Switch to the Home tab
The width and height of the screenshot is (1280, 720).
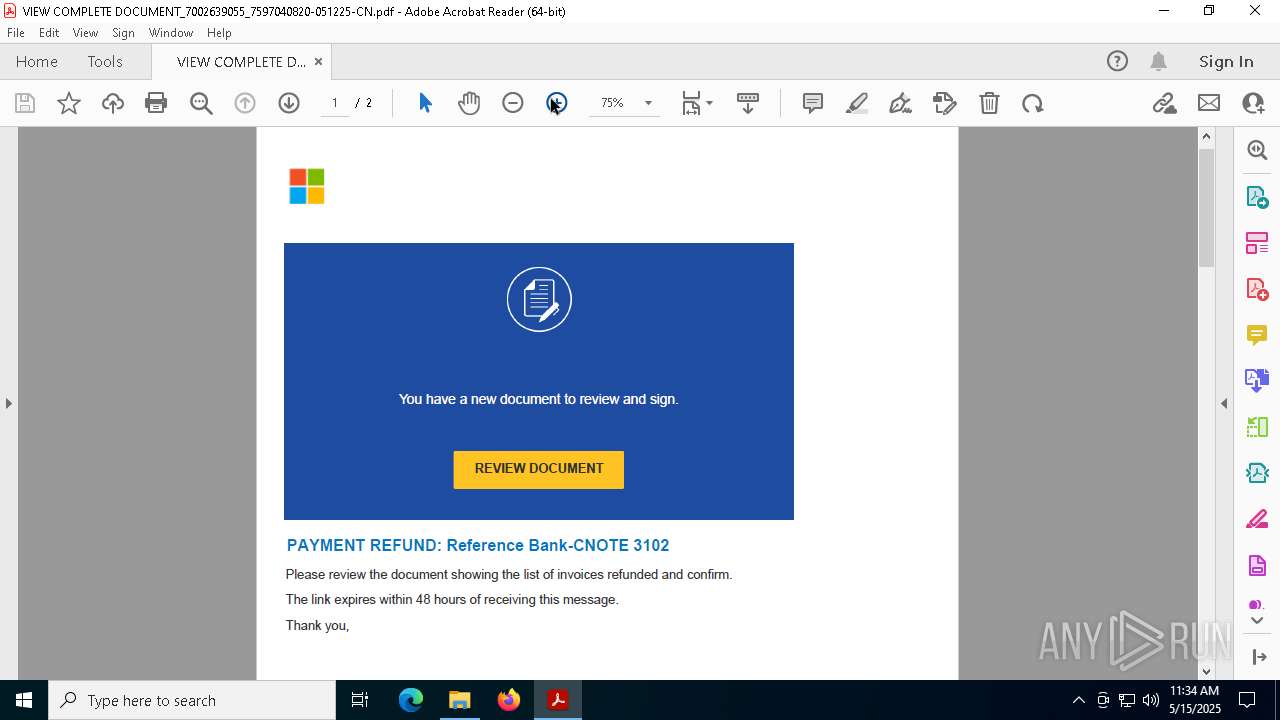(37, 61)
